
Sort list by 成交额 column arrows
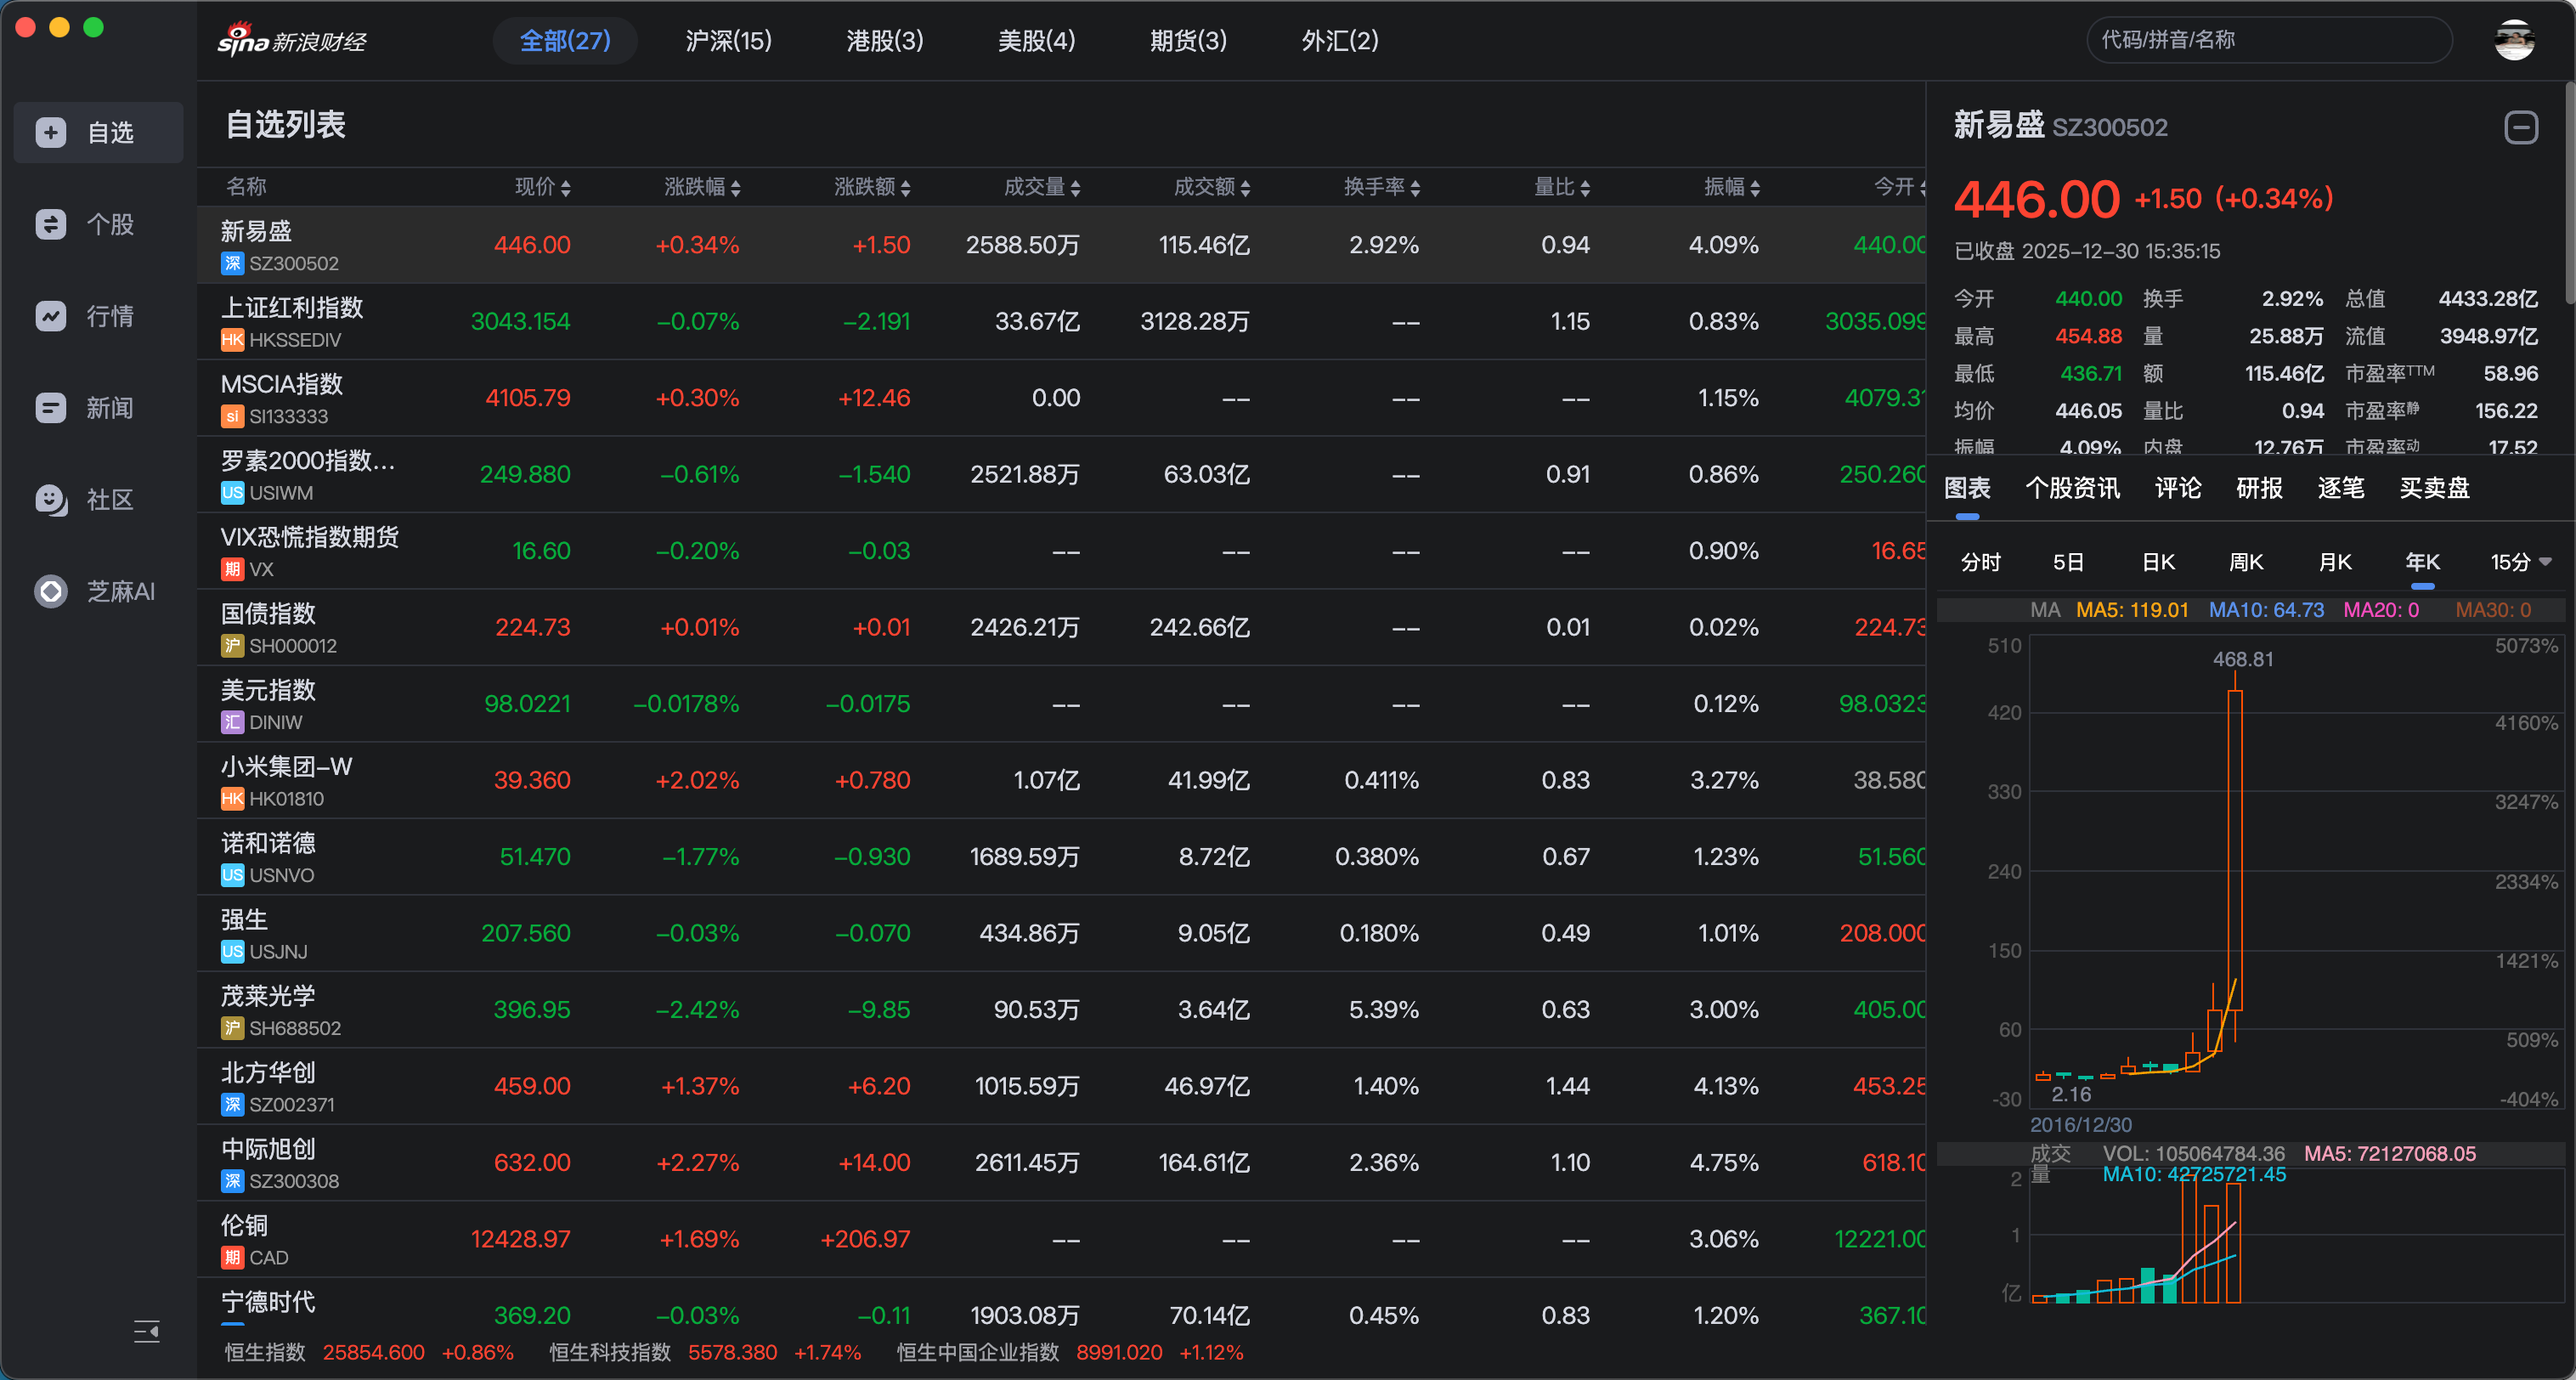(1245, 188)
